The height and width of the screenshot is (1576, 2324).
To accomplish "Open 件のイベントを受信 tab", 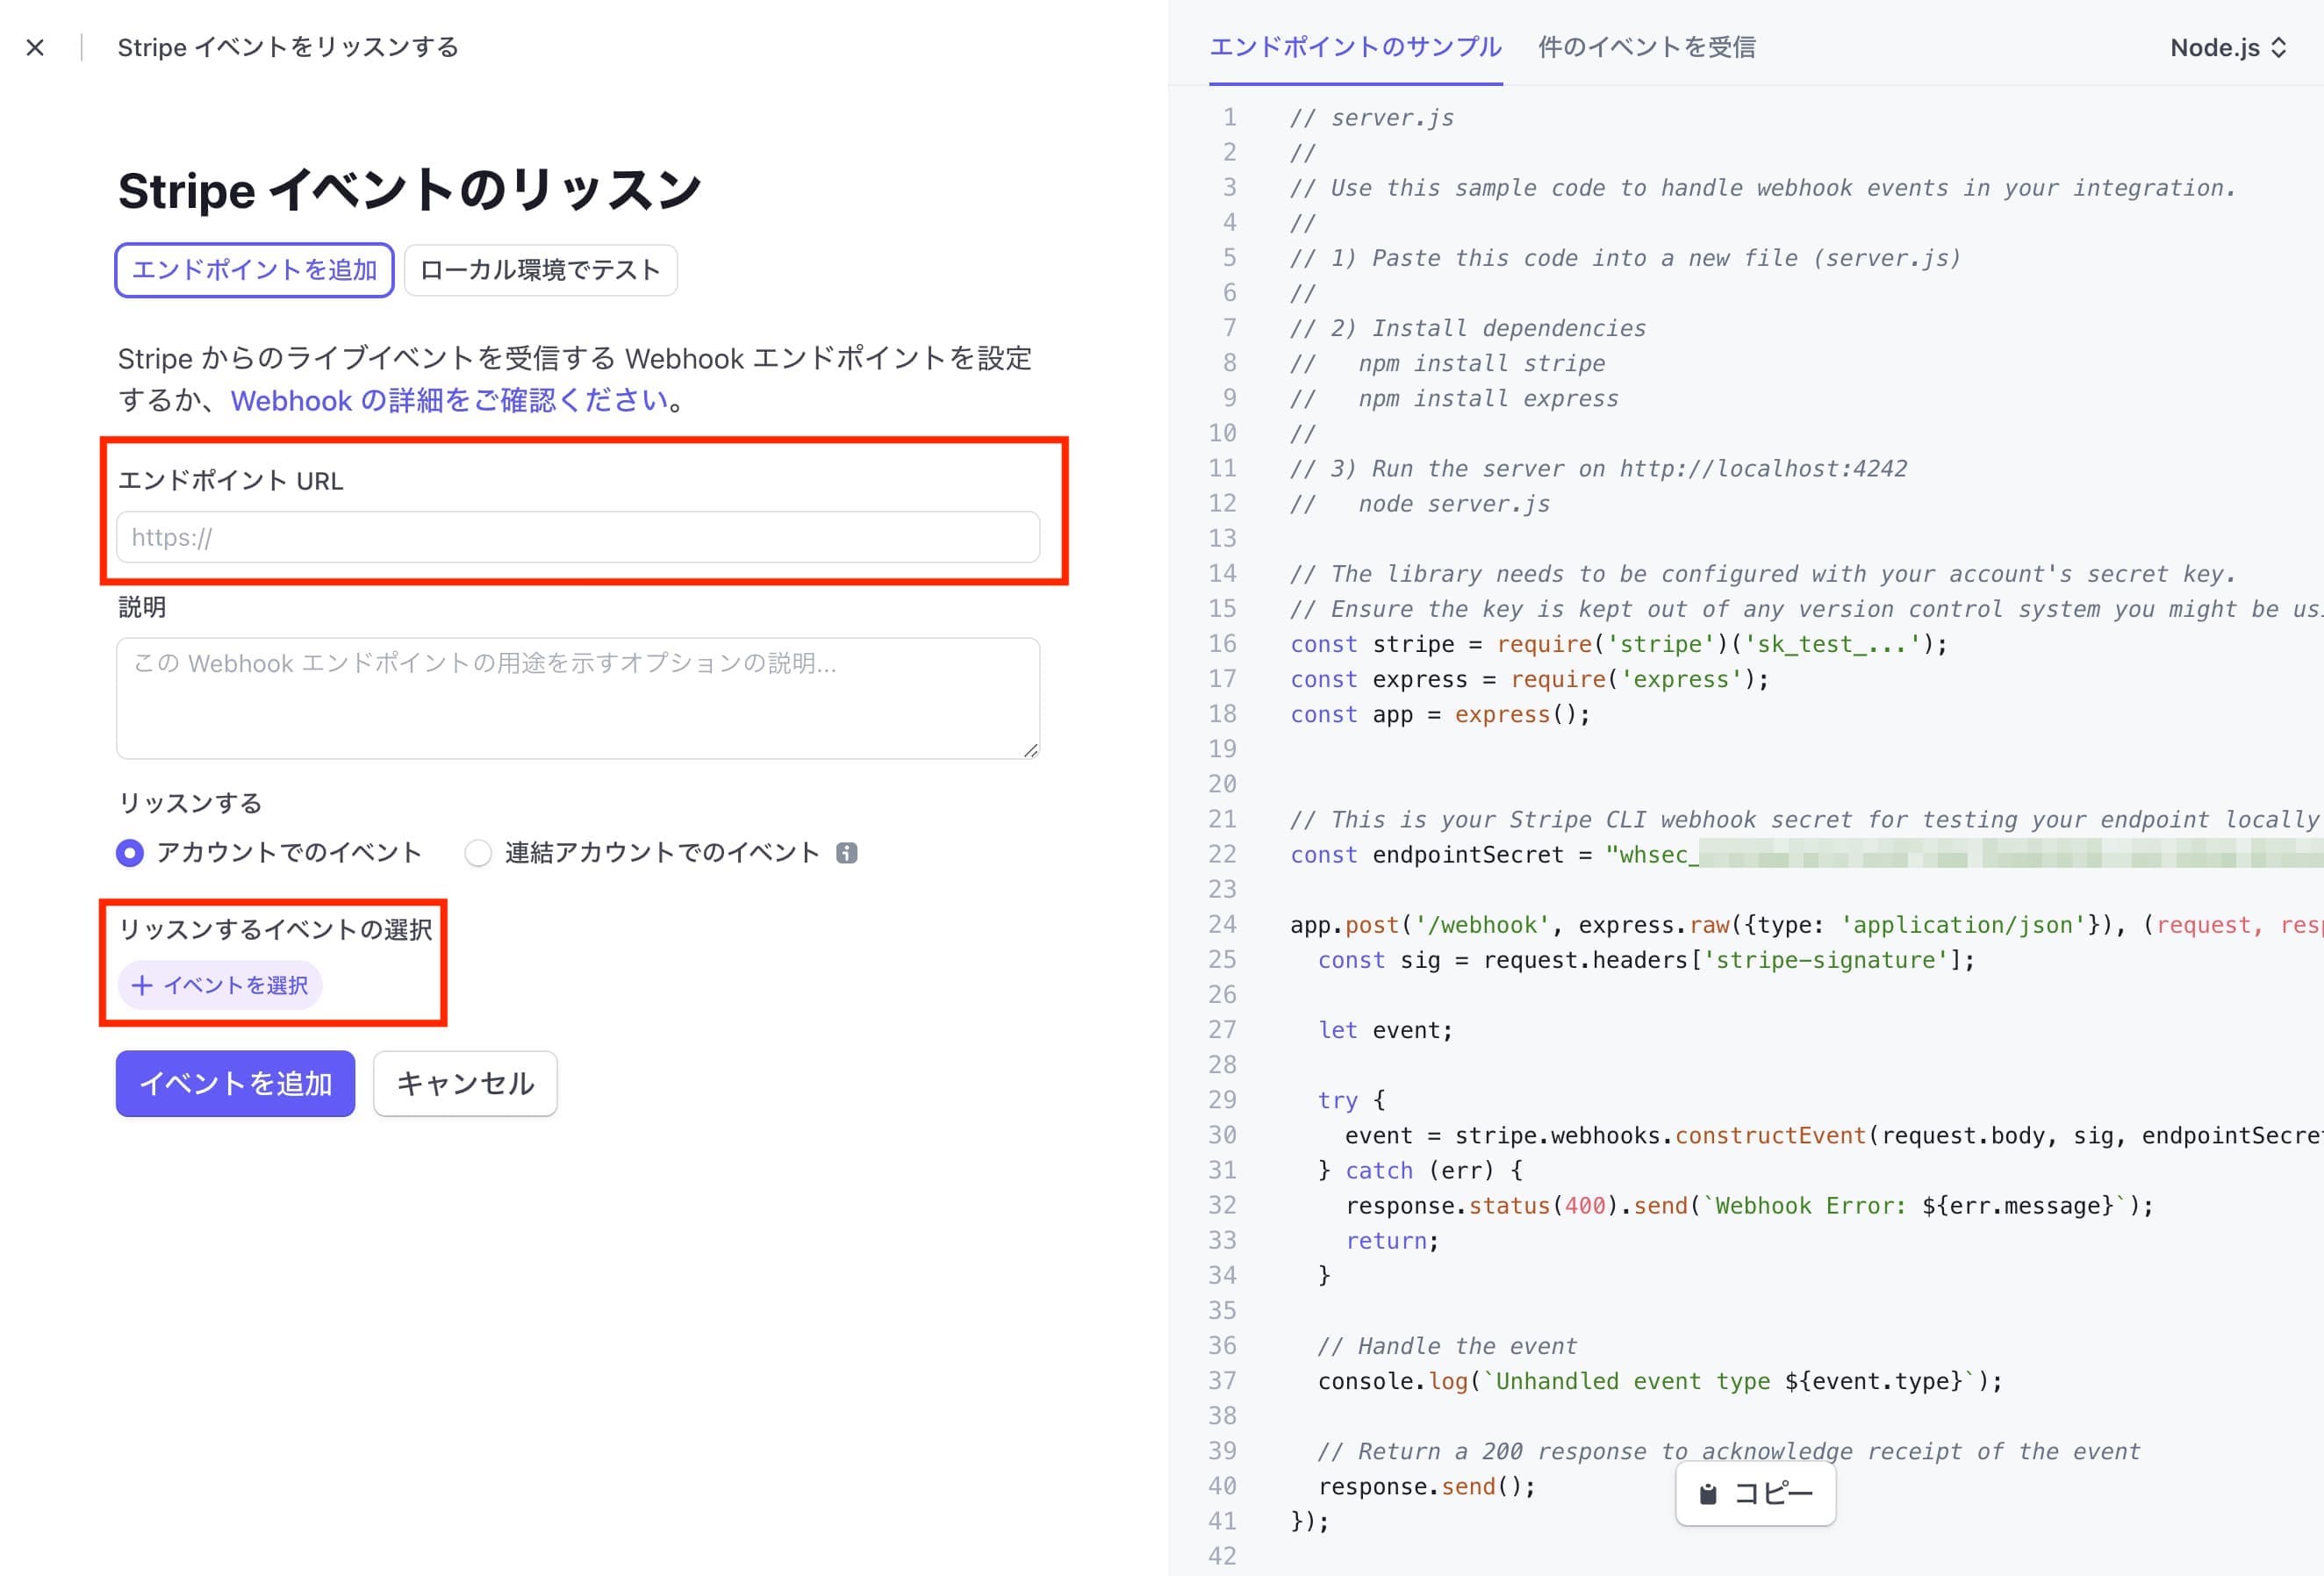I will (x=1646, y=47).
